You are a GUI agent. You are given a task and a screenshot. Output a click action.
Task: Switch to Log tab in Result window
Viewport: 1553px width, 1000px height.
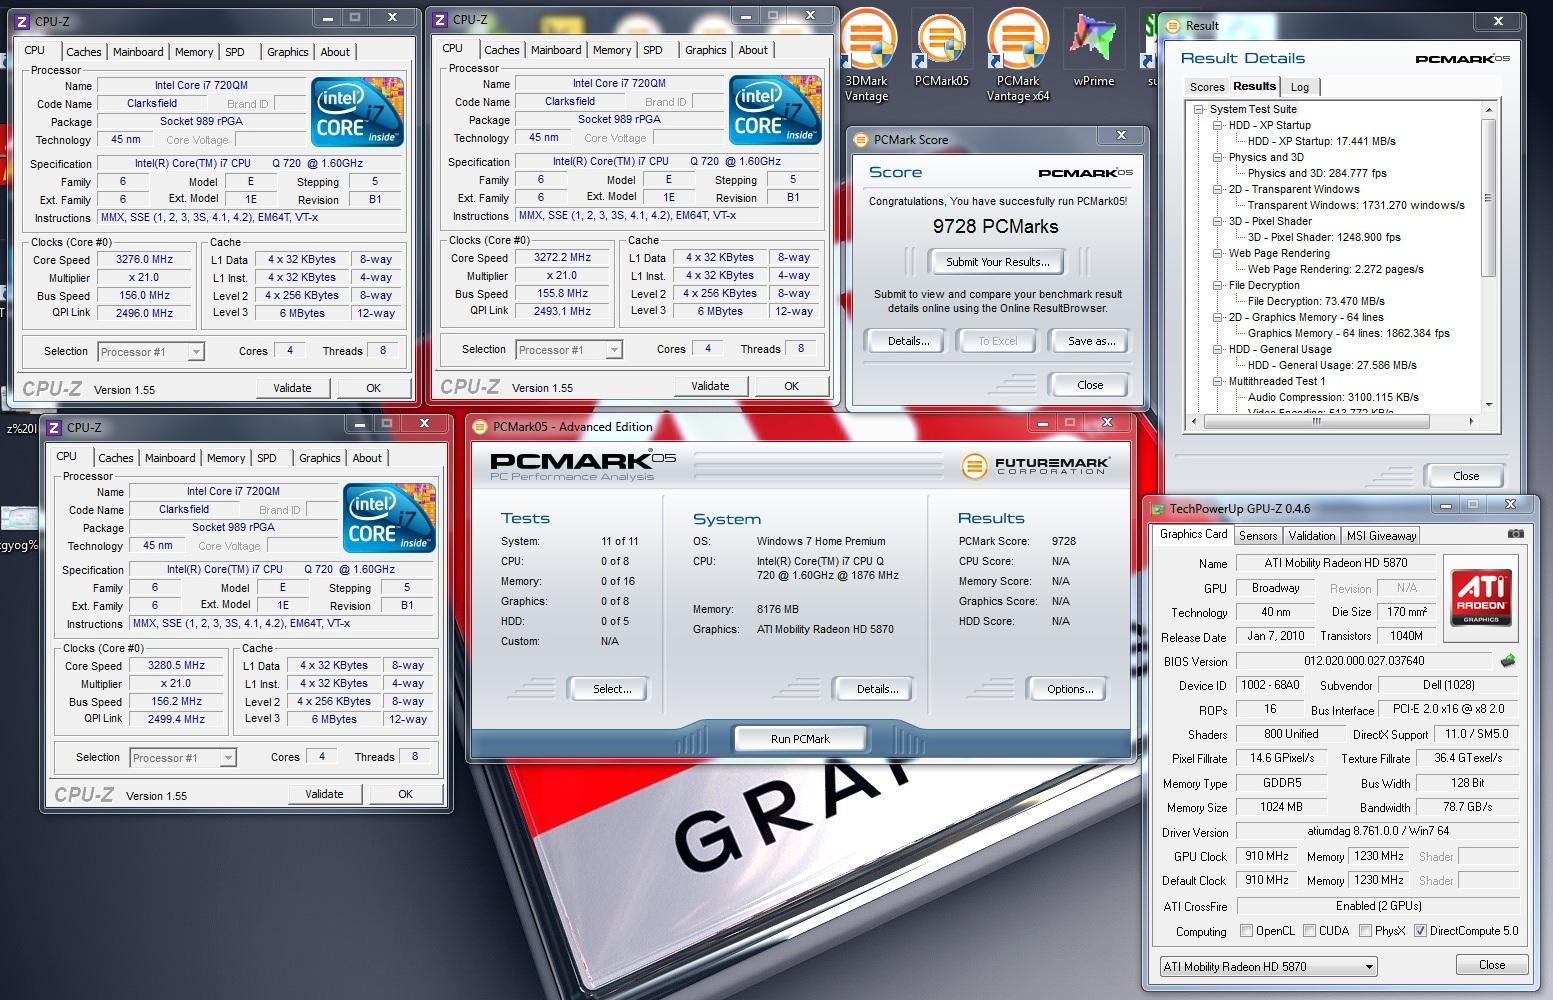coord(1299,87)
